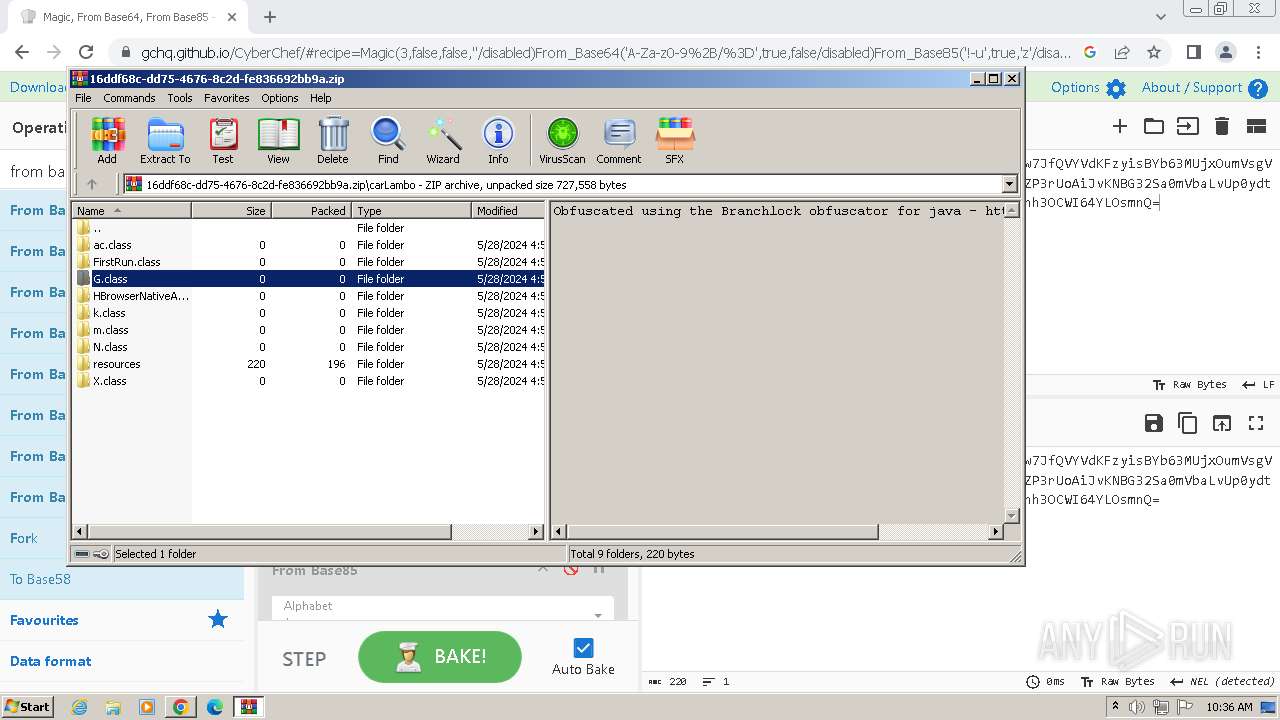Open the Commands menu
Image resolution: width=1280 pixels, height=720 pixels.
point(129,98)
